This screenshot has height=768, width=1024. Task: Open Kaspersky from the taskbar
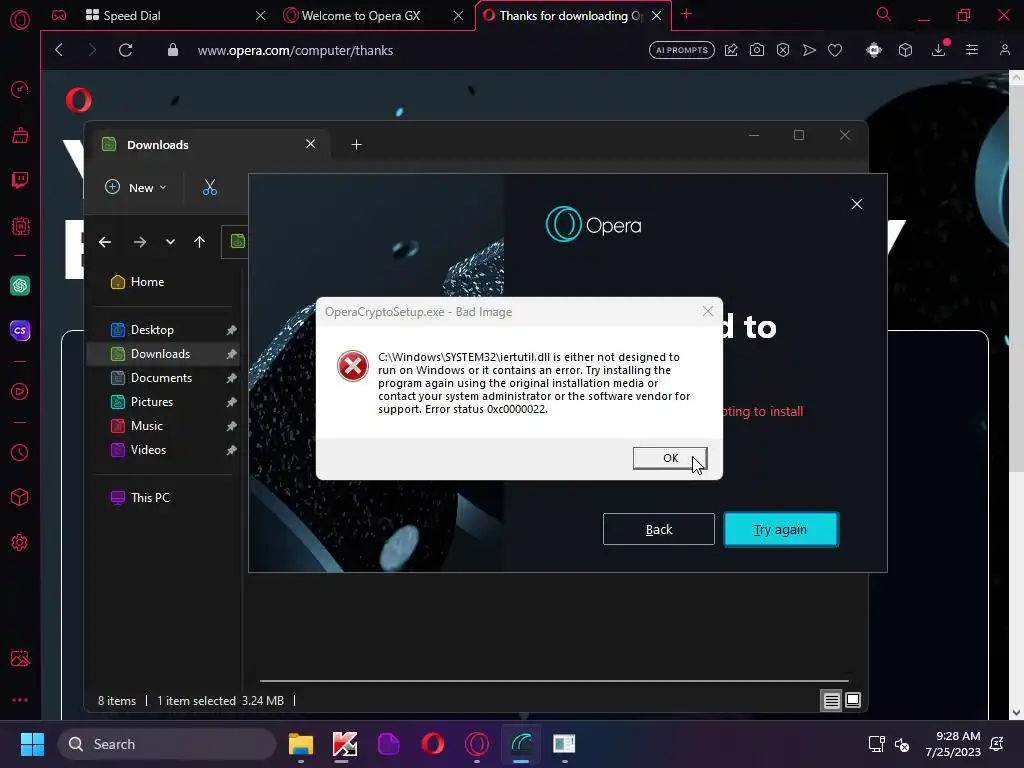[x=345, y=744]
